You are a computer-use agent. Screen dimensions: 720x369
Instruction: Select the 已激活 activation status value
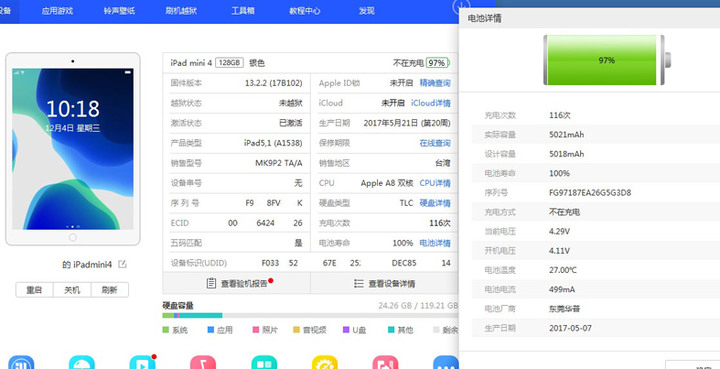(x=291, y=123)
